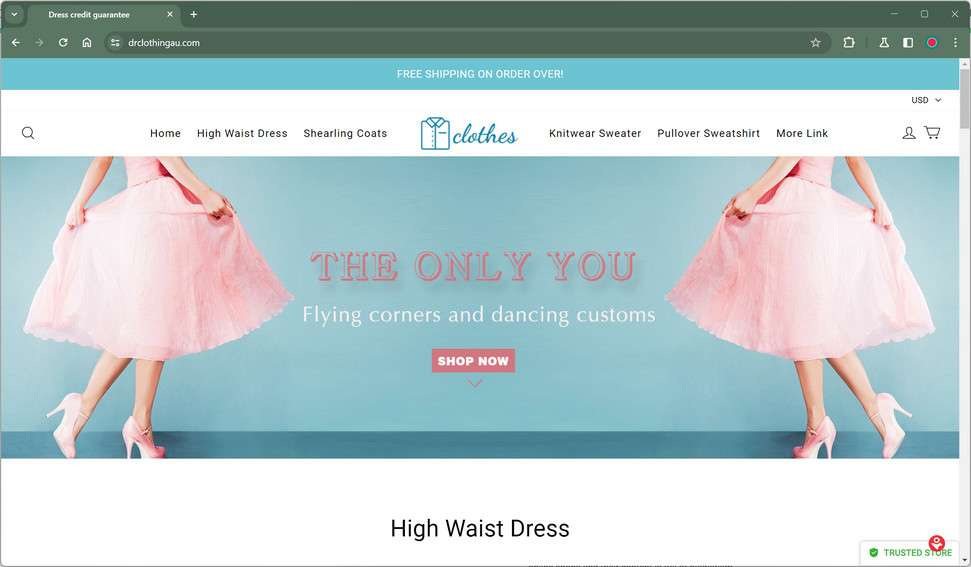Expand the USD currency dropdown
Image resolution: width=971 pixels, height=567 pixels.
pyautogui.click(x=926, y=100)
